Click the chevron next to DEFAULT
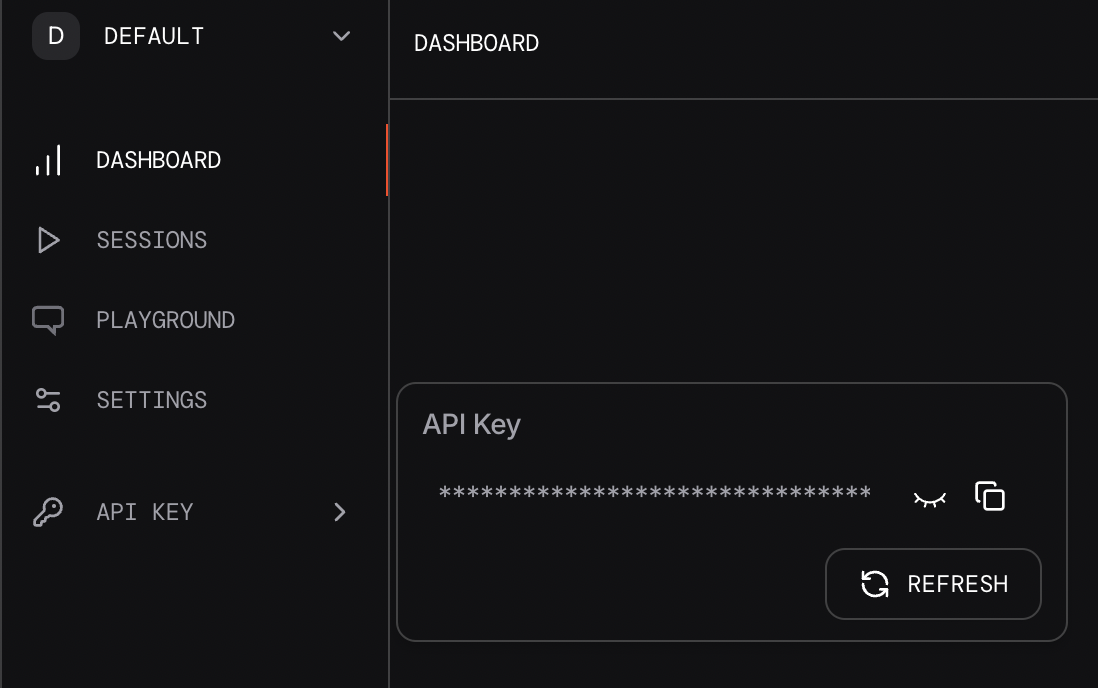Viewport: 1098px width, 688px height. pyautogui.click(x=341, y=36)
